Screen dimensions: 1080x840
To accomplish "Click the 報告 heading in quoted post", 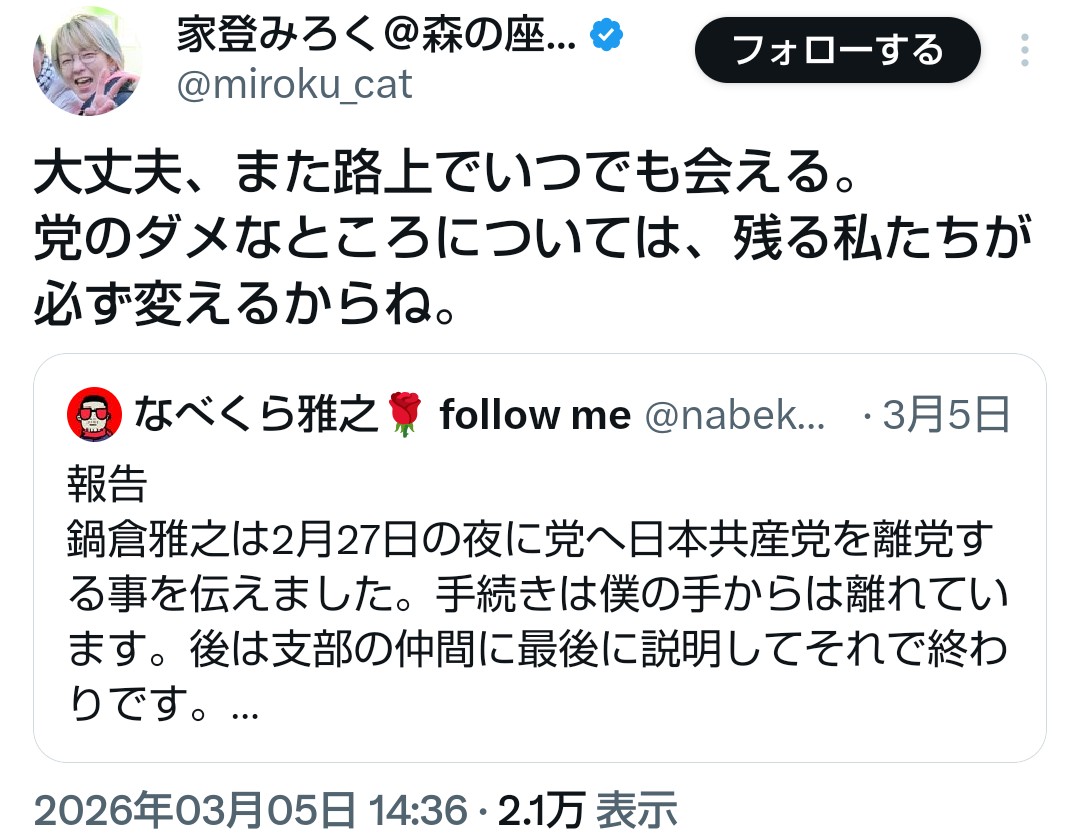I will tap(107, 485).
